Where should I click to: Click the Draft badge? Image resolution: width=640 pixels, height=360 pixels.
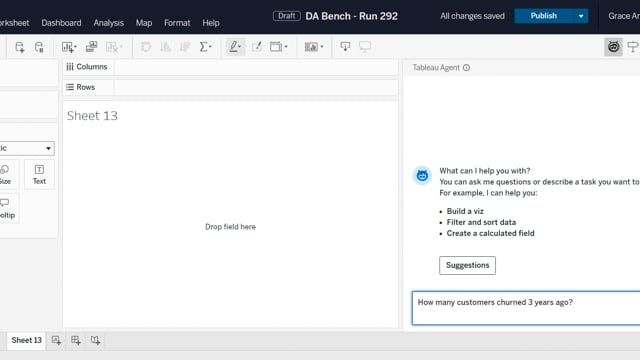(x=287, y=16)
